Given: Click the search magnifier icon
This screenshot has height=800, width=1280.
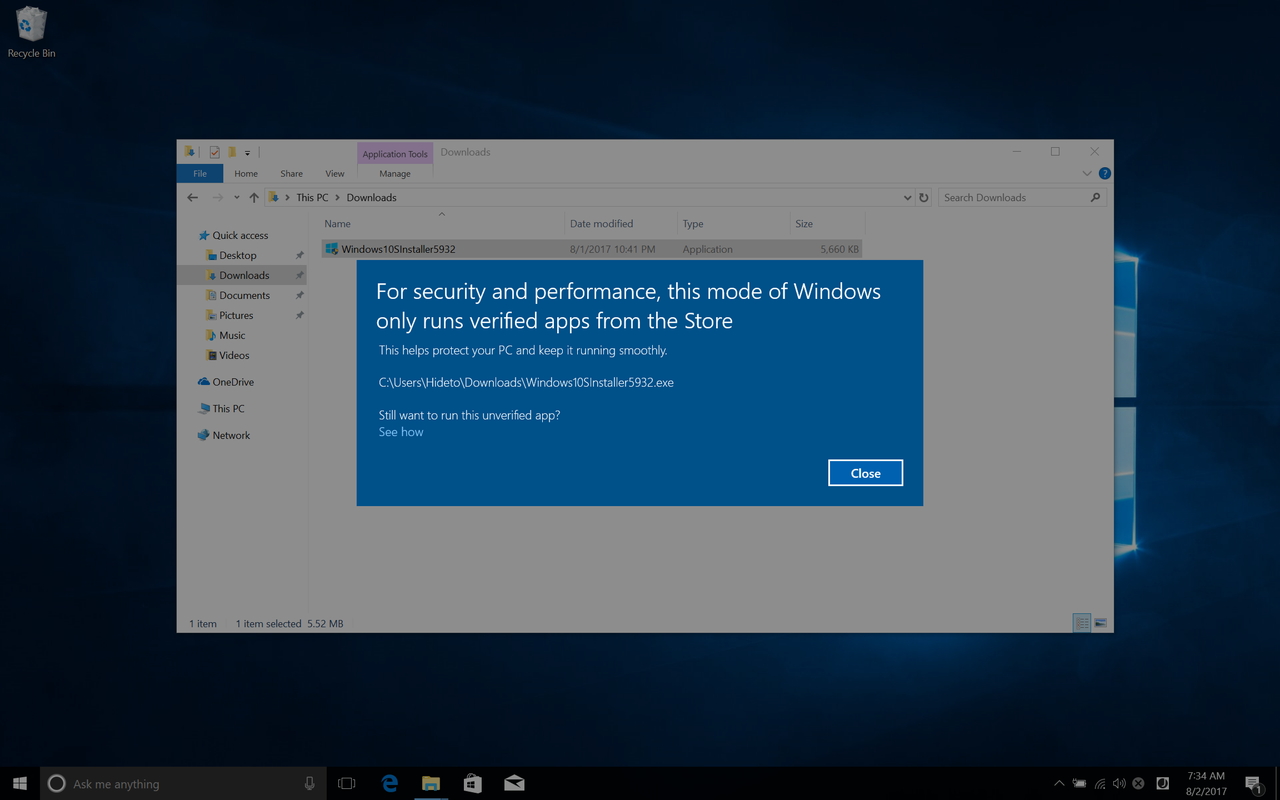Looking at the screenshot, I should [1095, 198].
